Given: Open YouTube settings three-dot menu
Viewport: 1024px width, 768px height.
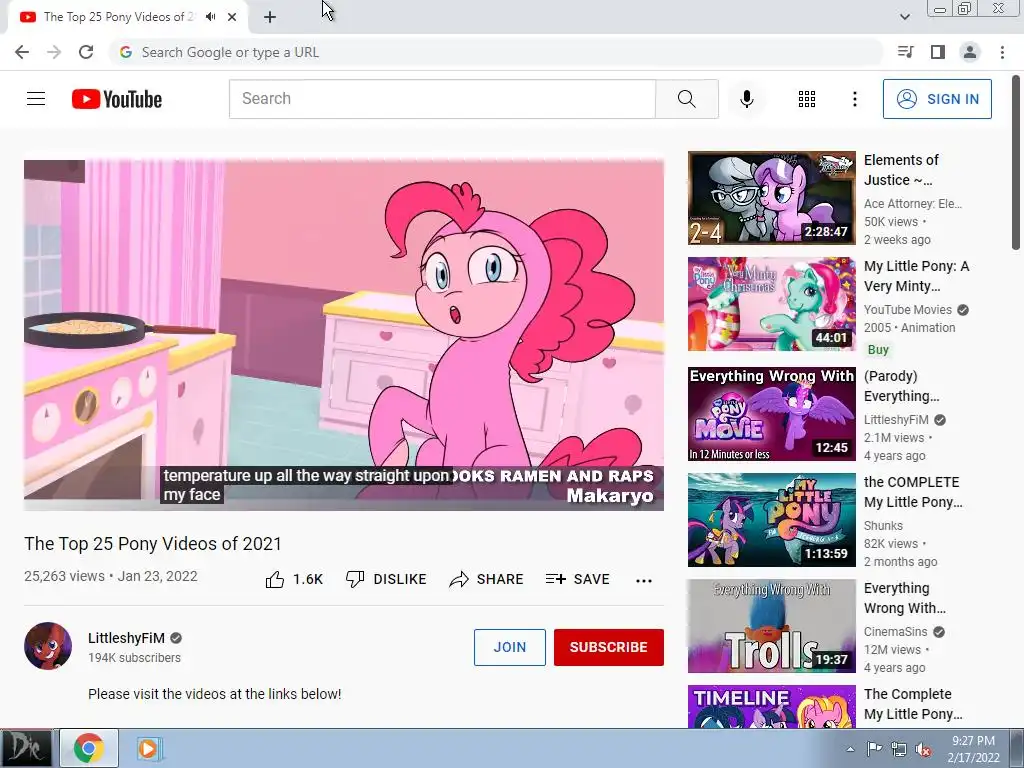Looking at the screenshot, I should point(854,99).
